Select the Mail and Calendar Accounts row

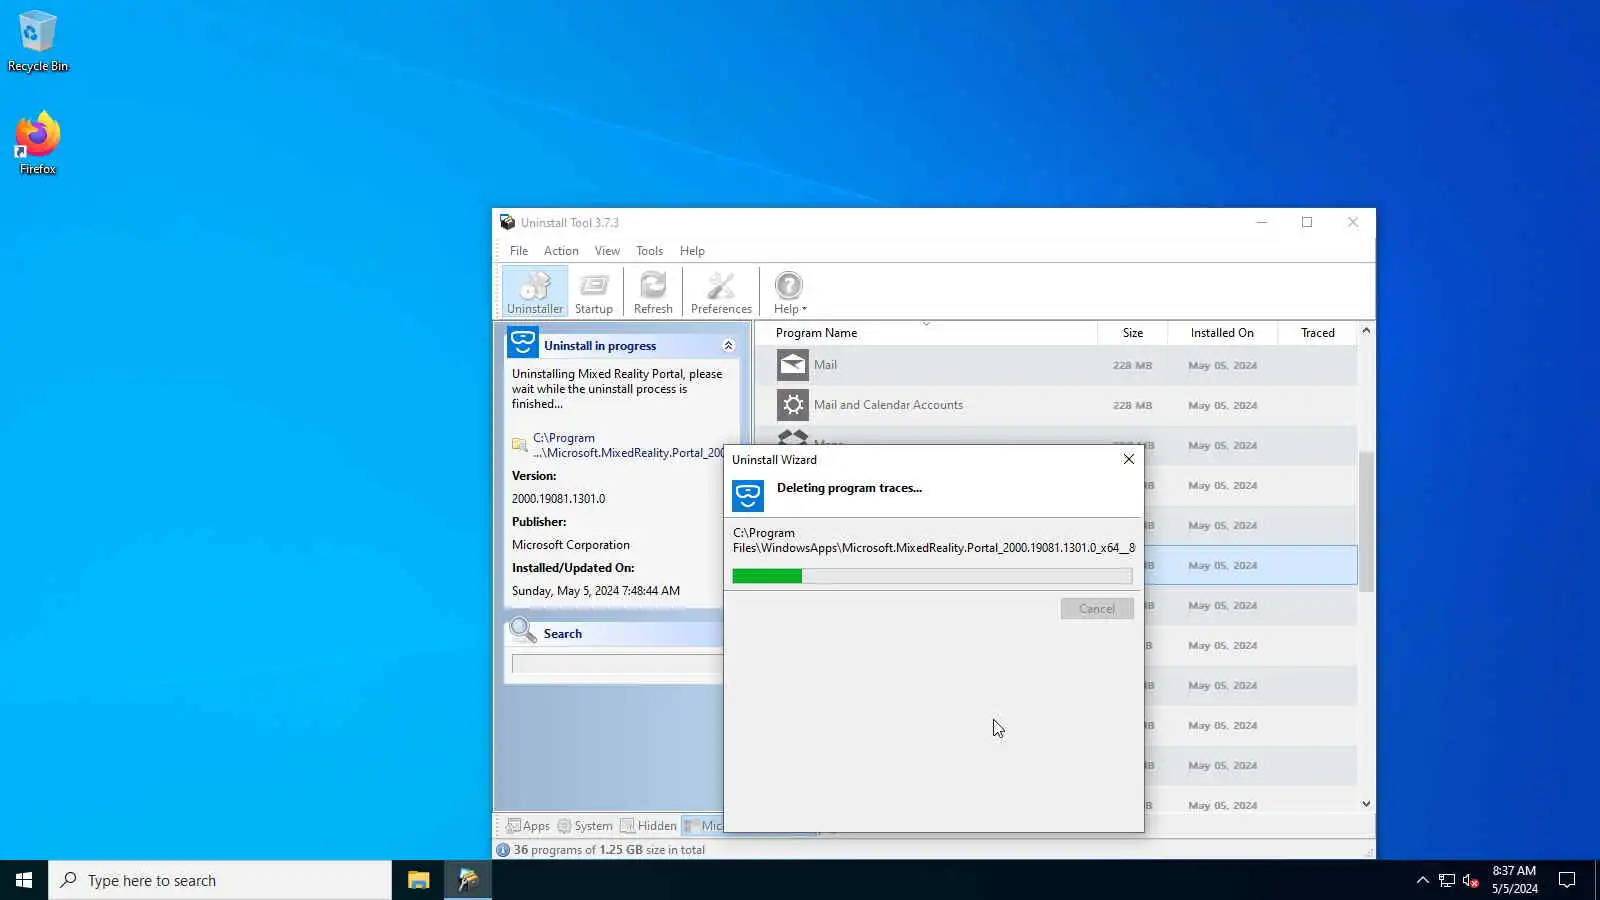pos(1057,405)
